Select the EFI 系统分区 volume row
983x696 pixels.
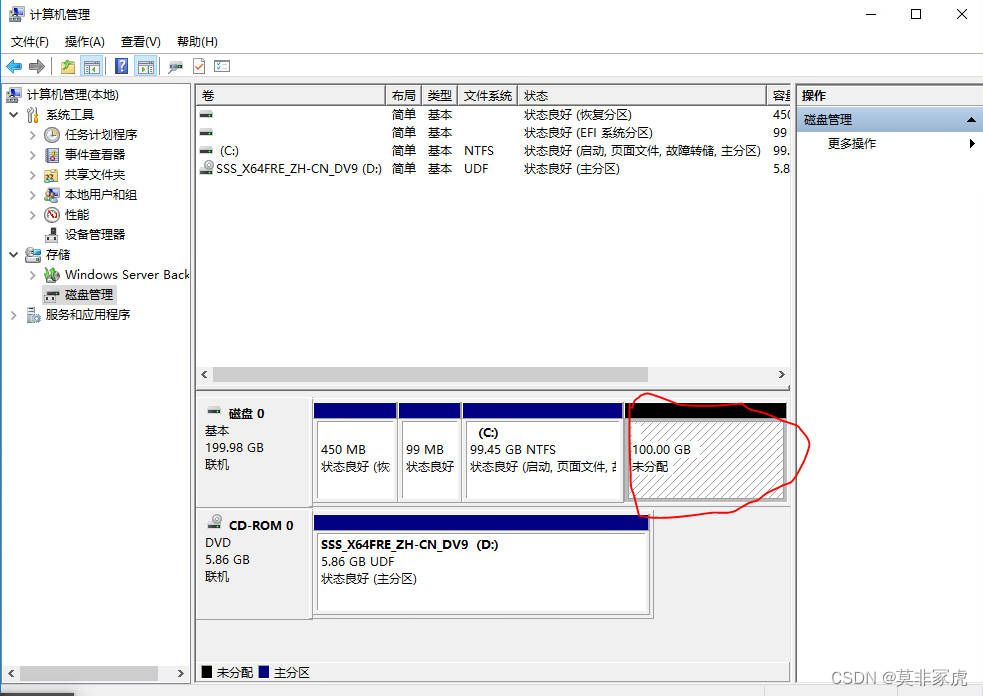493,133
